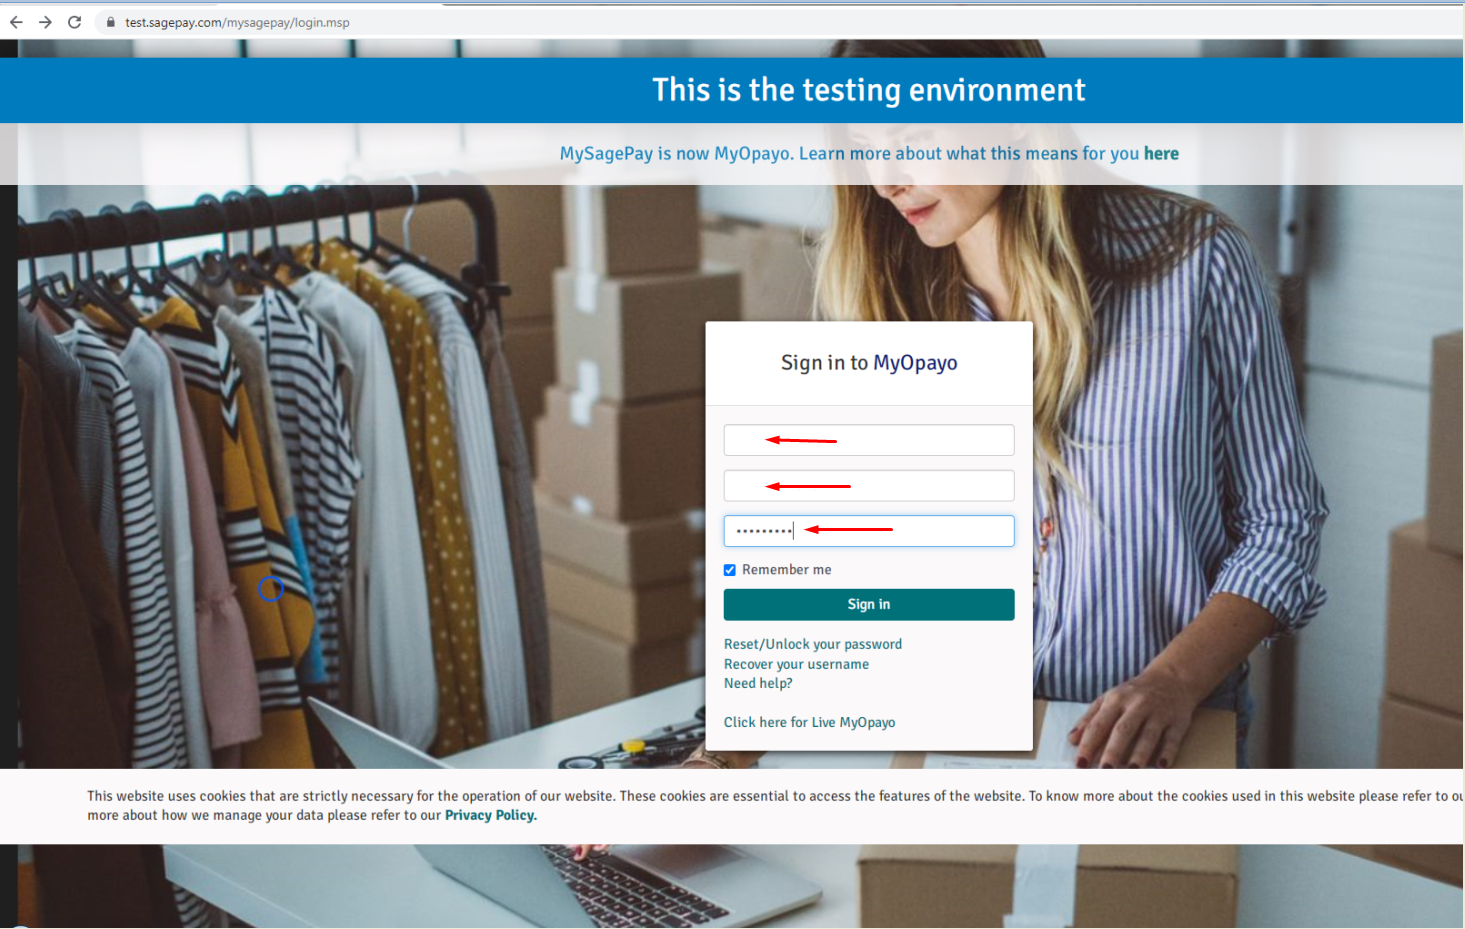The width and height of the screenshot is (1465, 929).
Task: Focus the address bar URL
Action: tap(237, 22)
